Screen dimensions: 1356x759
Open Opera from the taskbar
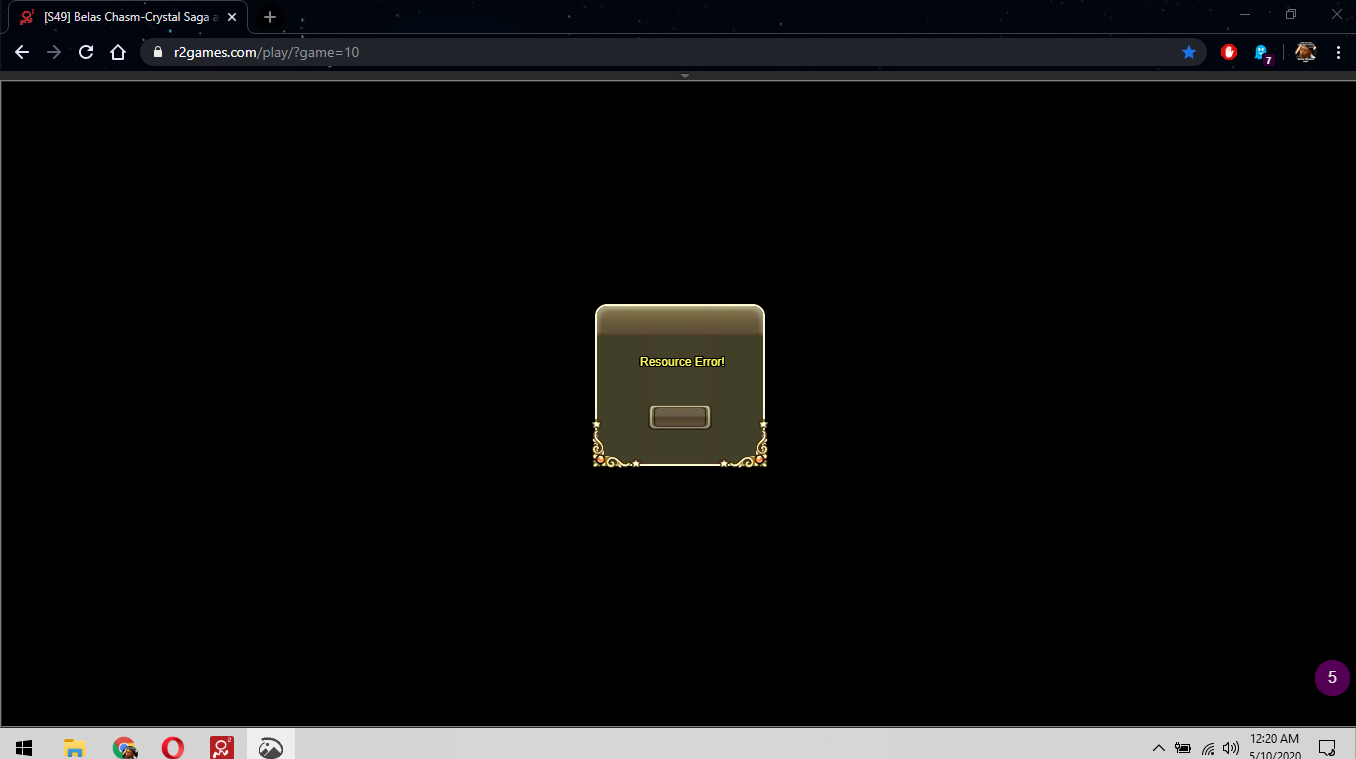click(x=173, y=747)
